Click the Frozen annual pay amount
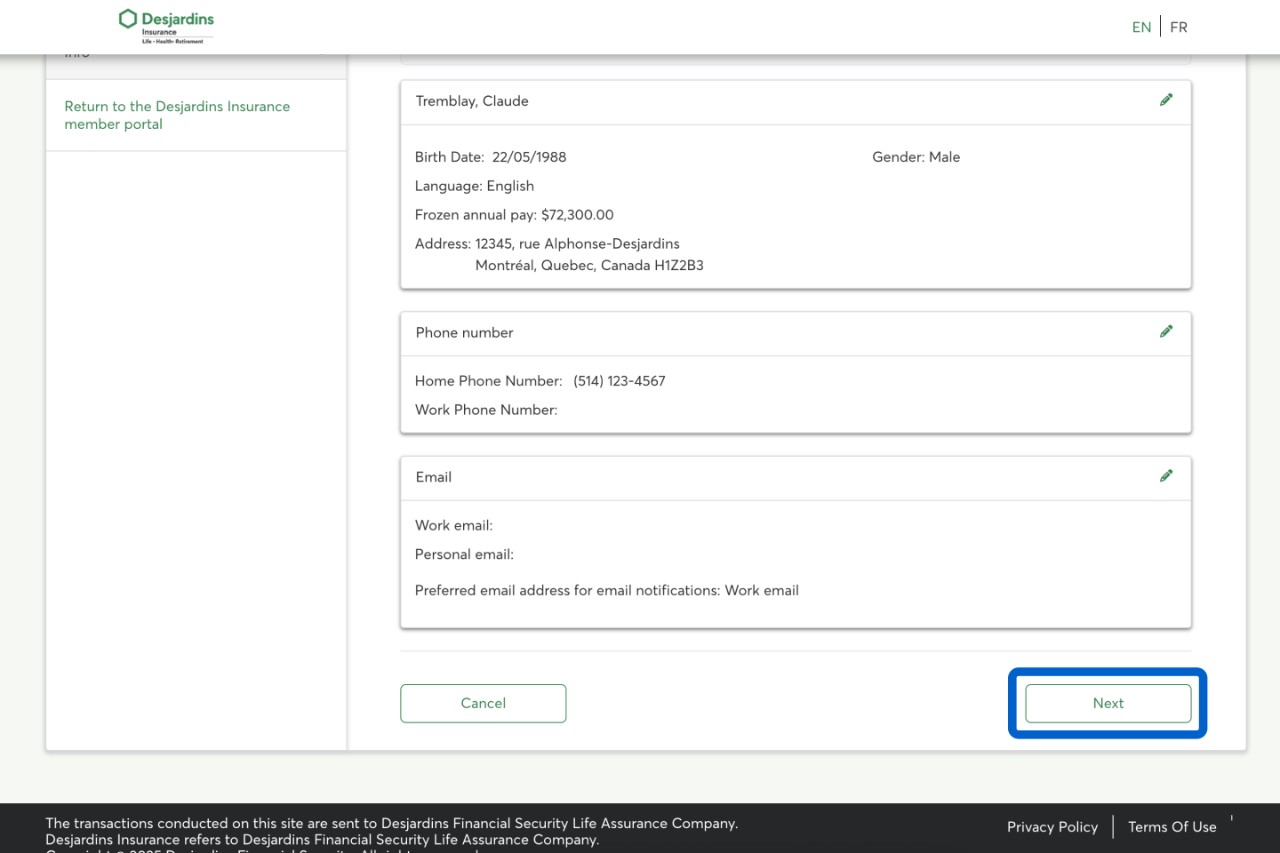The image size is (1280, 853). pyautogui.click(x=577, y=215)
